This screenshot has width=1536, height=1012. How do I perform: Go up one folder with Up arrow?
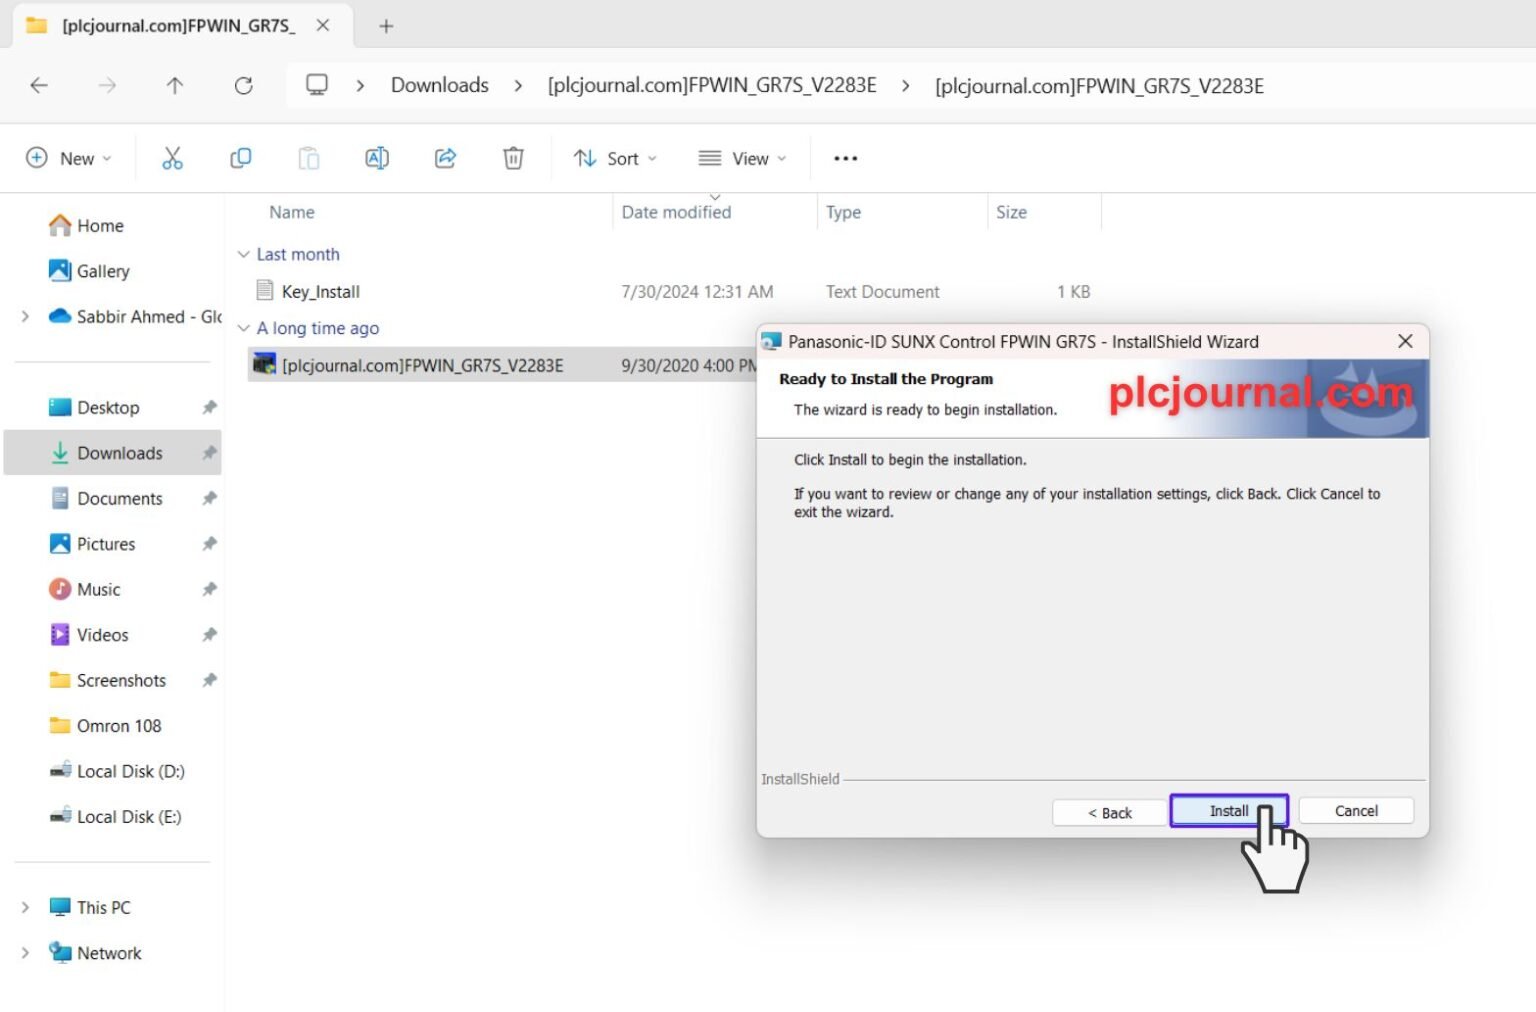pyautogui.click(x=175, y=86)
